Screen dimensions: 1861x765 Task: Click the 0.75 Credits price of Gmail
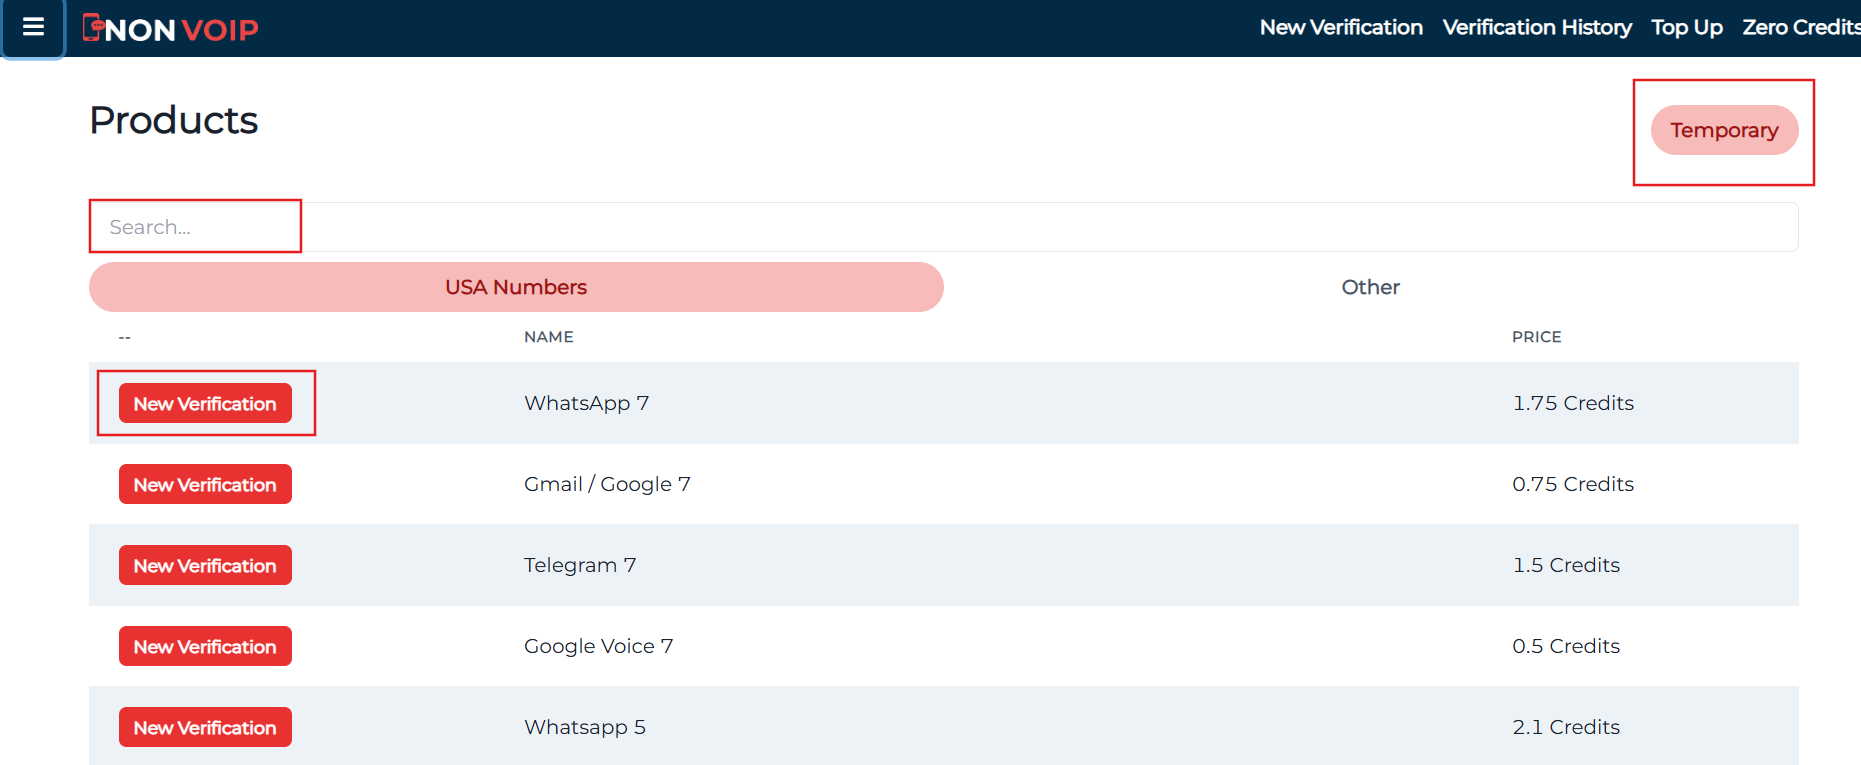(1572, 484)
